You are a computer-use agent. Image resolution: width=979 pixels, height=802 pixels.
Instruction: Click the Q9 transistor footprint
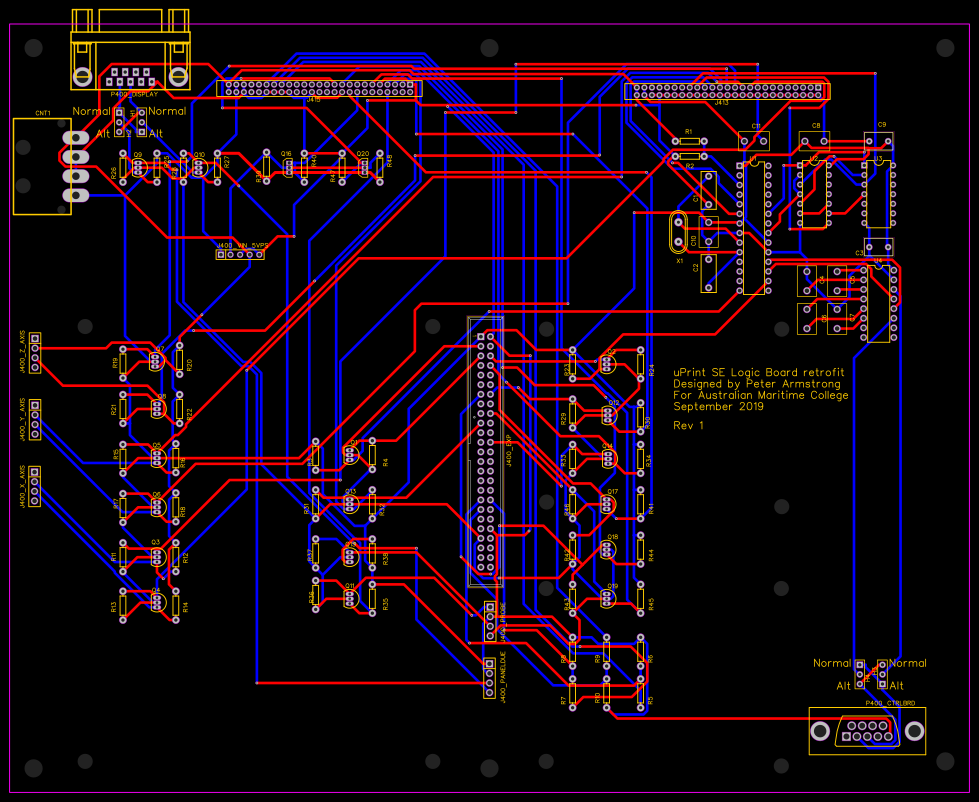click(139, 168)
